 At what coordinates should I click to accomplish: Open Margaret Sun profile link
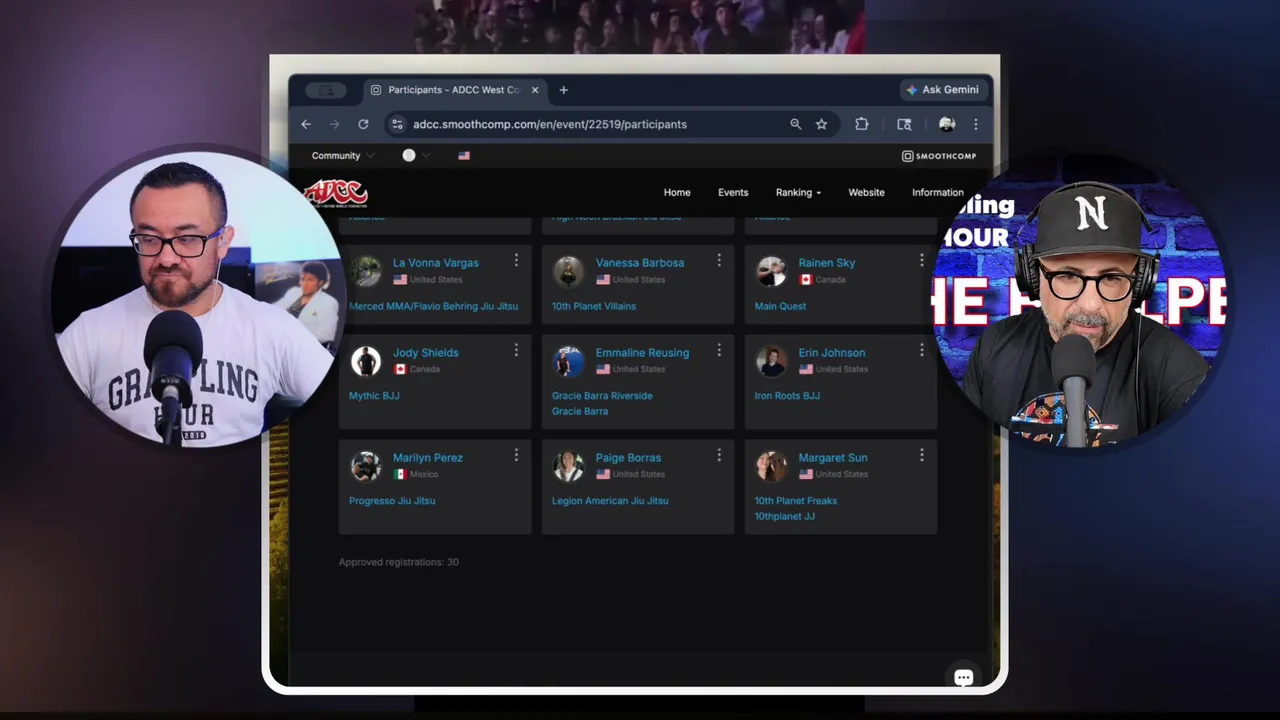coord(833,458)
